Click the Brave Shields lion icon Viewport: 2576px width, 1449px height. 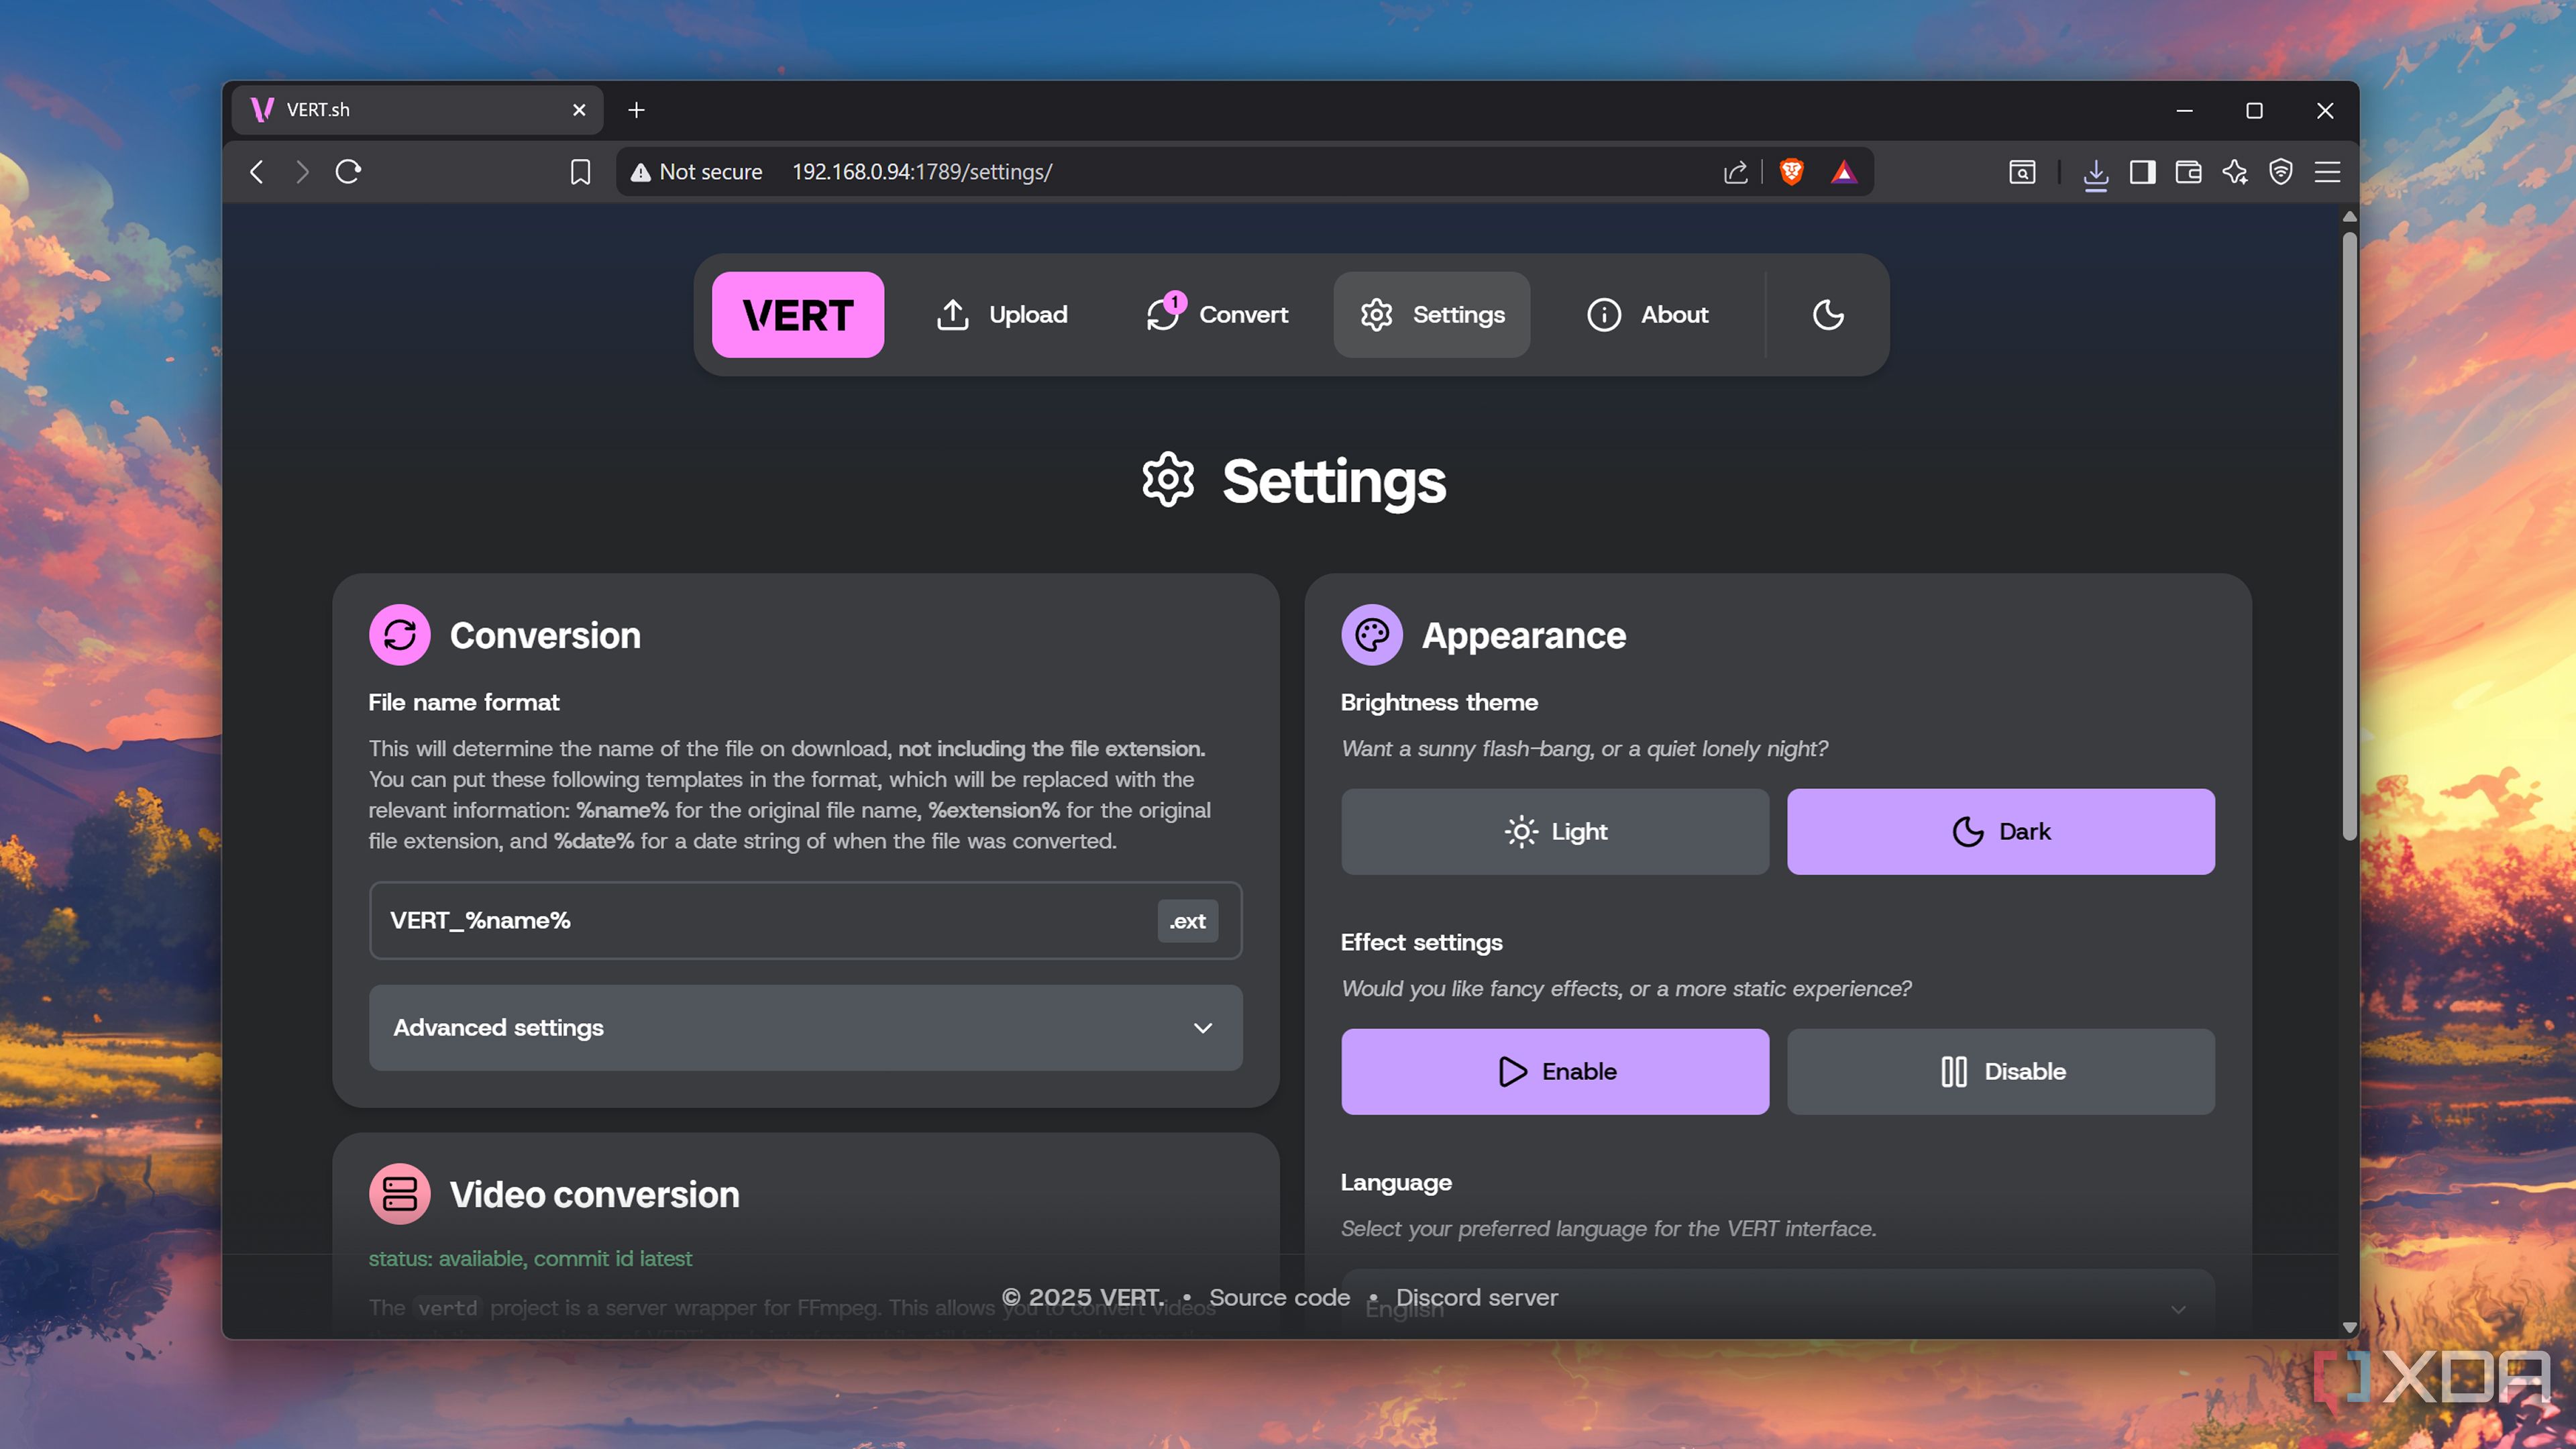[x=1791, y=172]
